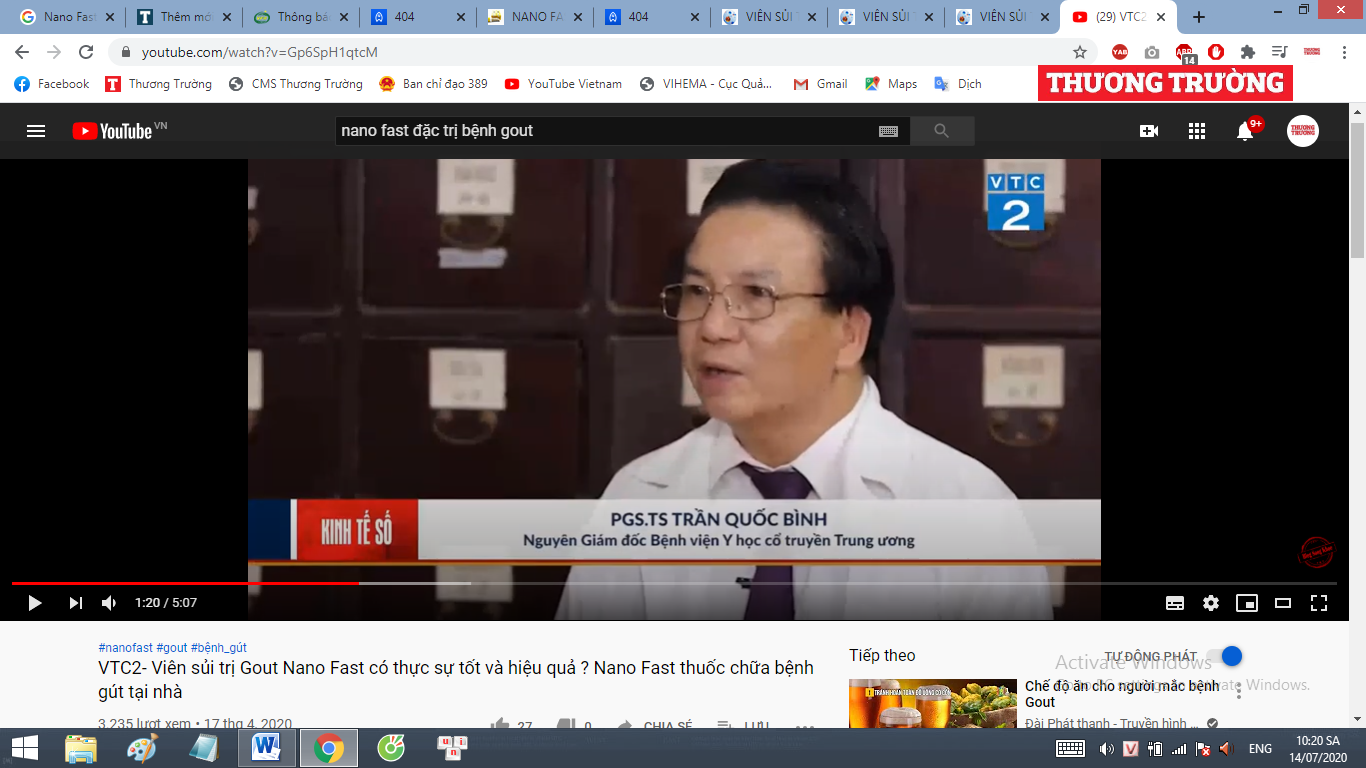The image size is (1366, 768).
Task: Open the YouTube hamburger guide menu
Action: (x=36, y=131)
